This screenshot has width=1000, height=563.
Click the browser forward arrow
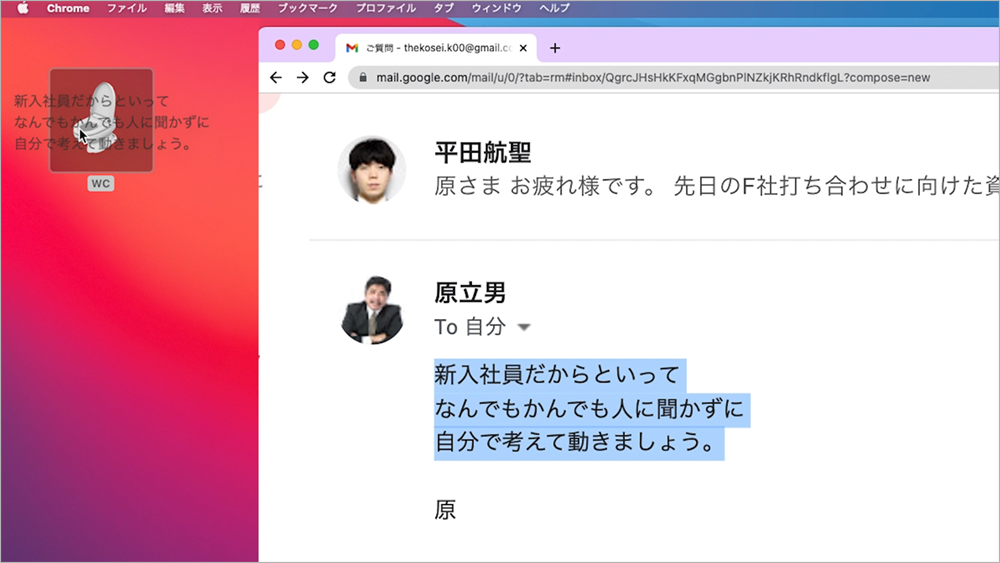pyautogui.click(x=302, y=77)
